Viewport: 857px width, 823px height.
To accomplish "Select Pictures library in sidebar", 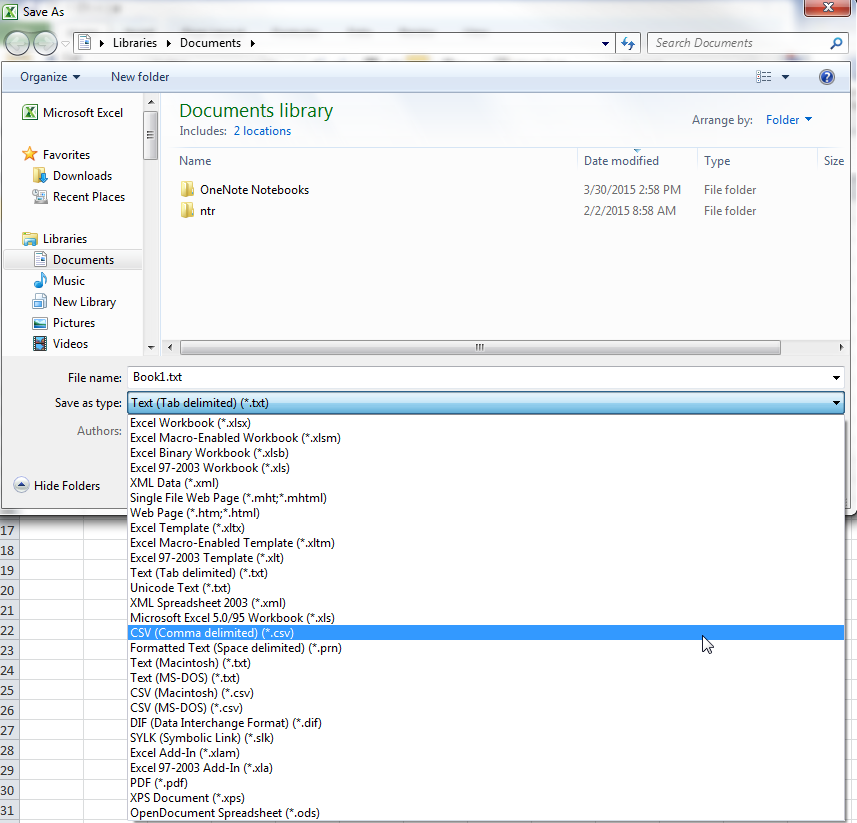I will point(64,323).
